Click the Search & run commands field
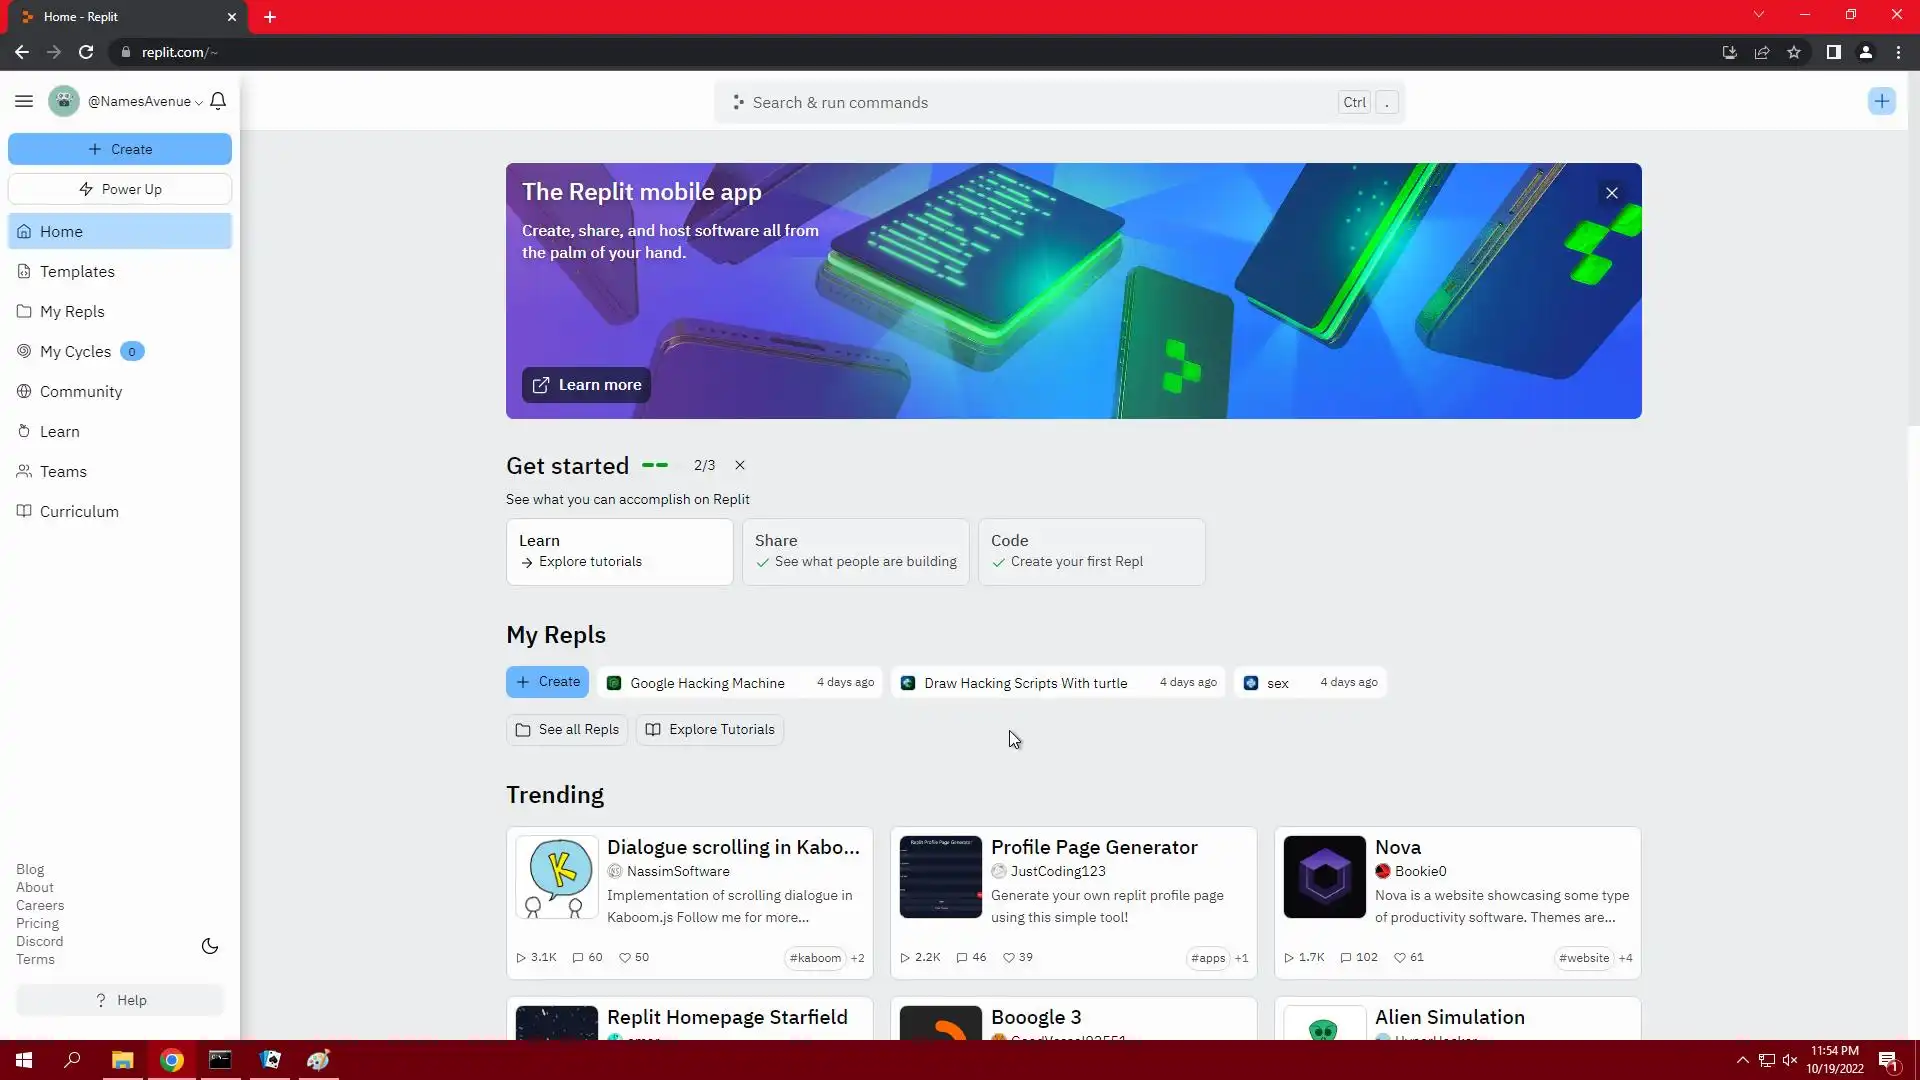Viewport: 1920px width, 1080px height. point(1040,102)
